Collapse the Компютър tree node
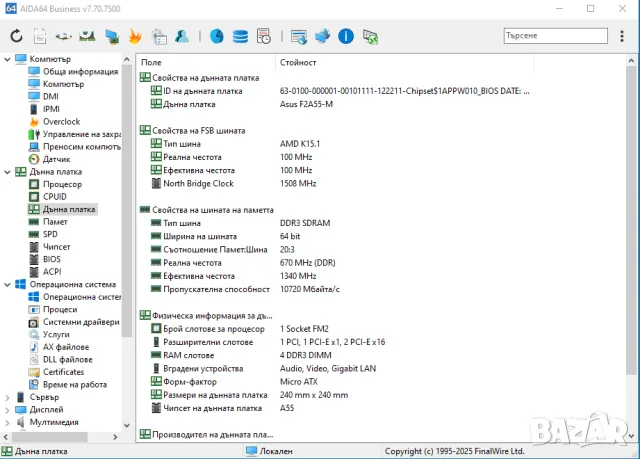640x459 pixels. [7, 59]
